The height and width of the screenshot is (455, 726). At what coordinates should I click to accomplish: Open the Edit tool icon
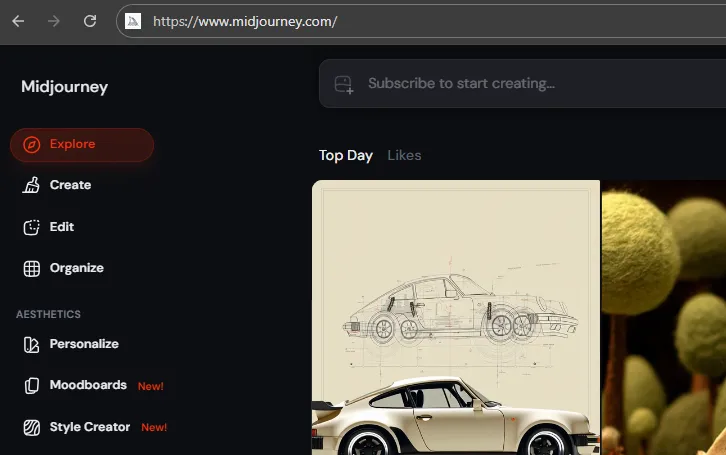pos(32,227)
